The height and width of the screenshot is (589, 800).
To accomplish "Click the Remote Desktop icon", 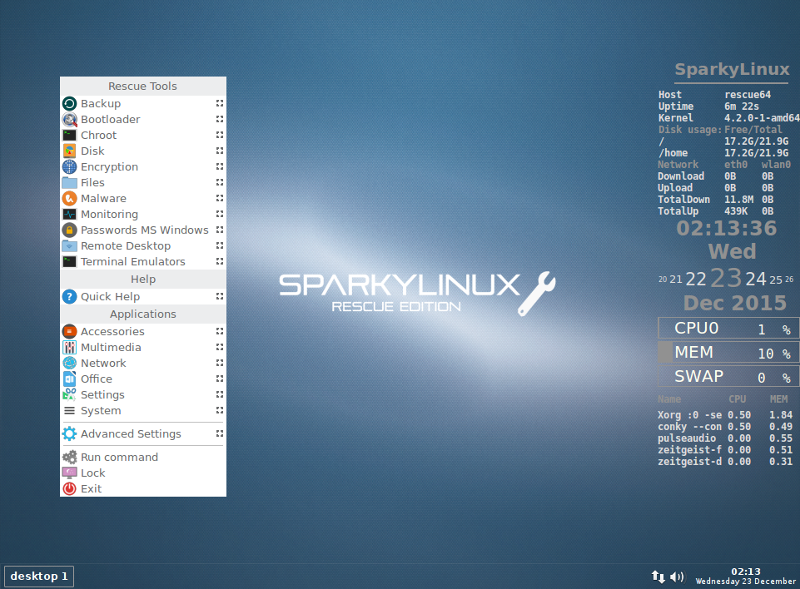I will [69, 246].
